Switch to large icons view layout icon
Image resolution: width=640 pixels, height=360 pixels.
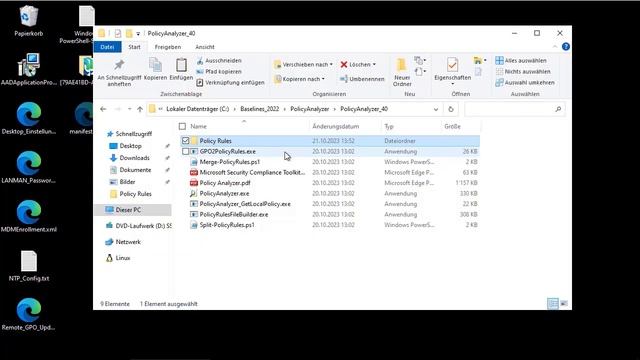pyautogui.click(x=564, y=303)
